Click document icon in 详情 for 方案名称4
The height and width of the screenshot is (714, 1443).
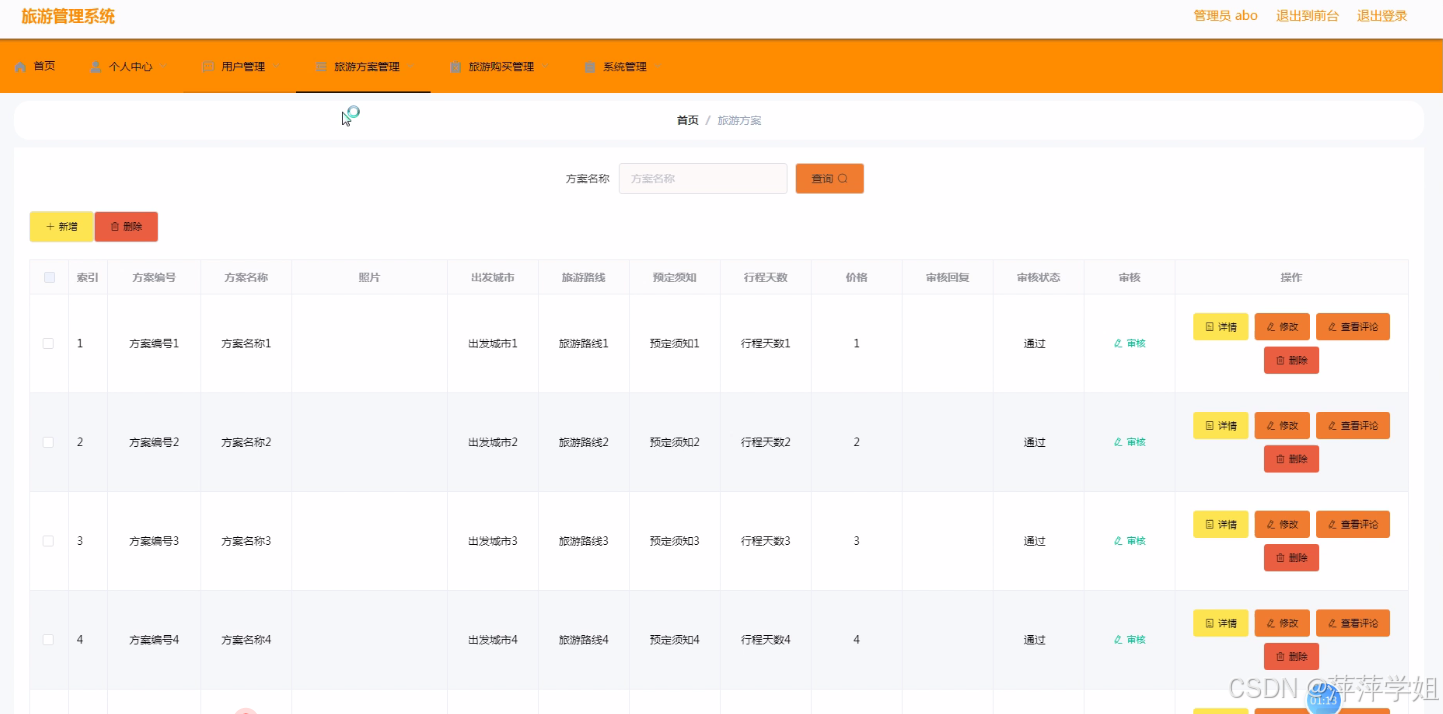point(1209,623)
